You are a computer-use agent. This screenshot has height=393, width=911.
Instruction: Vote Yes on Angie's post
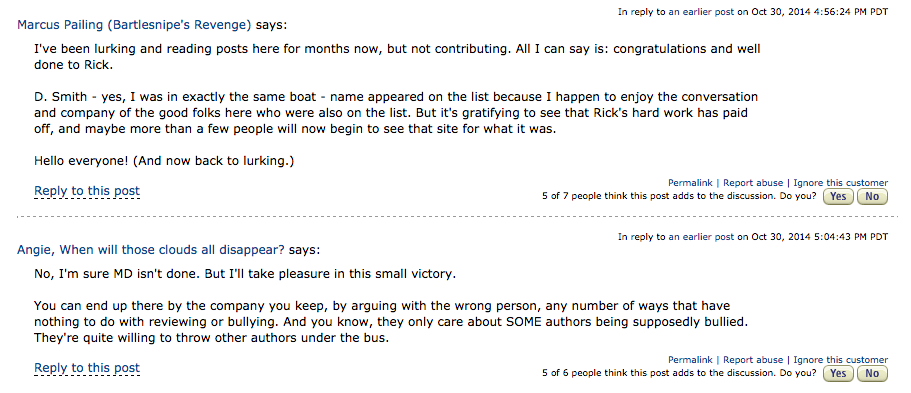[x=838, y=374]
